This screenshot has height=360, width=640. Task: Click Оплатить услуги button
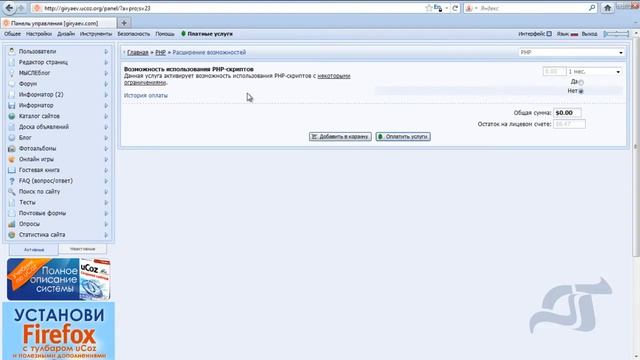pos(403,136)
